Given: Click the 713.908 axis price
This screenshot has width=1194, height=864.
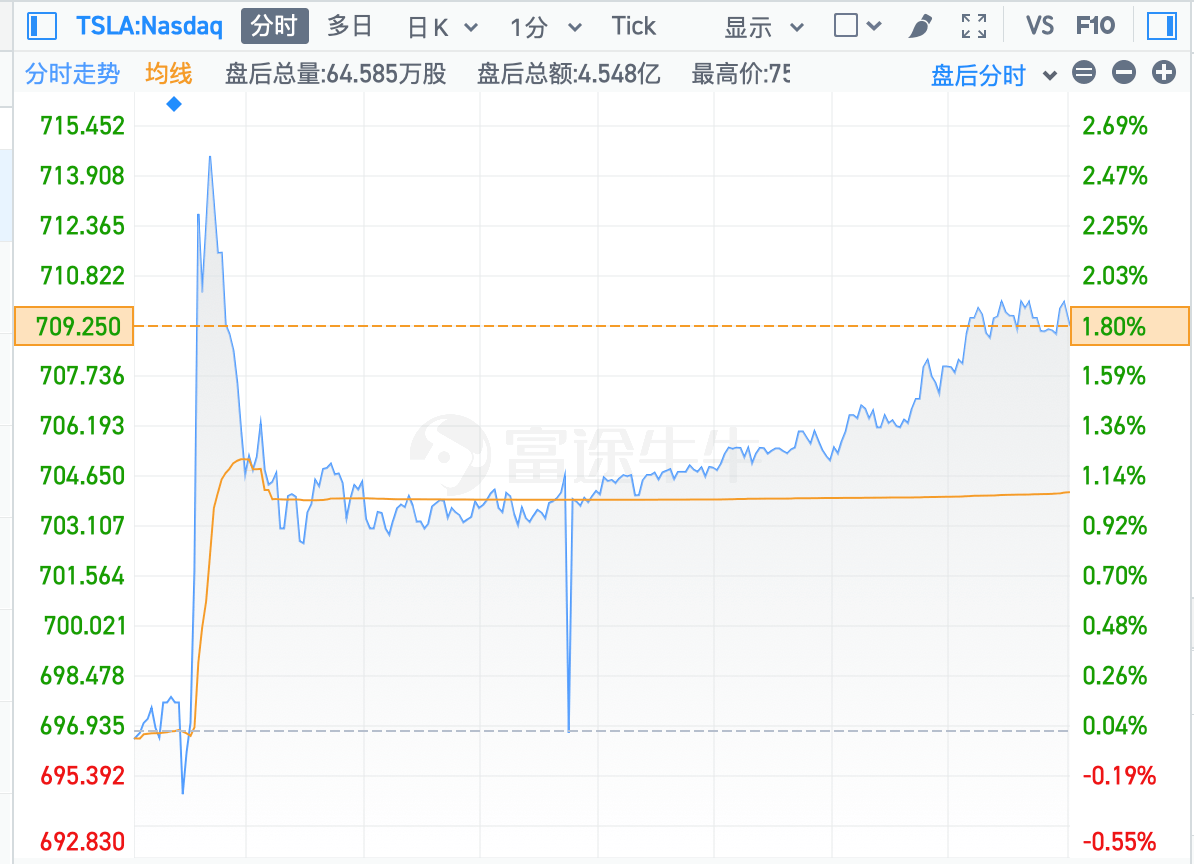Looking at the screenshot, I should click(82, 176).
